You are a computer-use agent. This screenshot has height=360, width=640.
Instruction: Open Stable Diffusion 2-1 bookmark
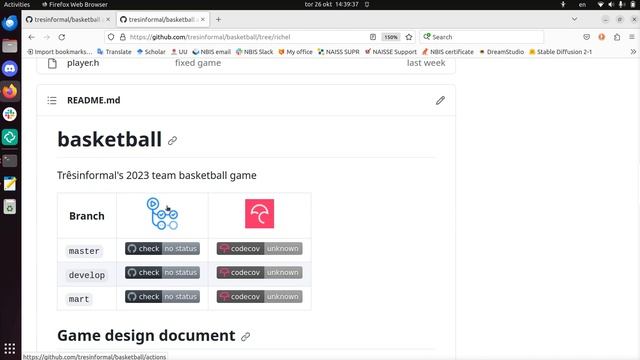click(560, 52)
